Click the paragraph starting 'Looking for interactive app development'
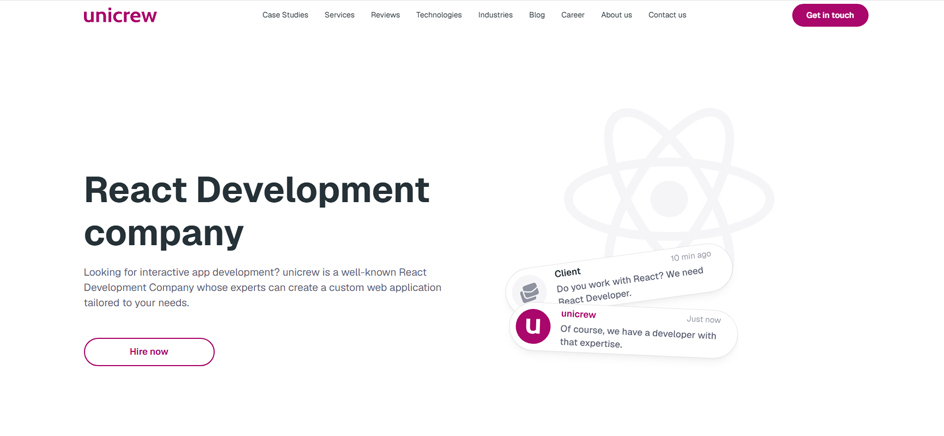The image size is (944, 436). (262, 287)
